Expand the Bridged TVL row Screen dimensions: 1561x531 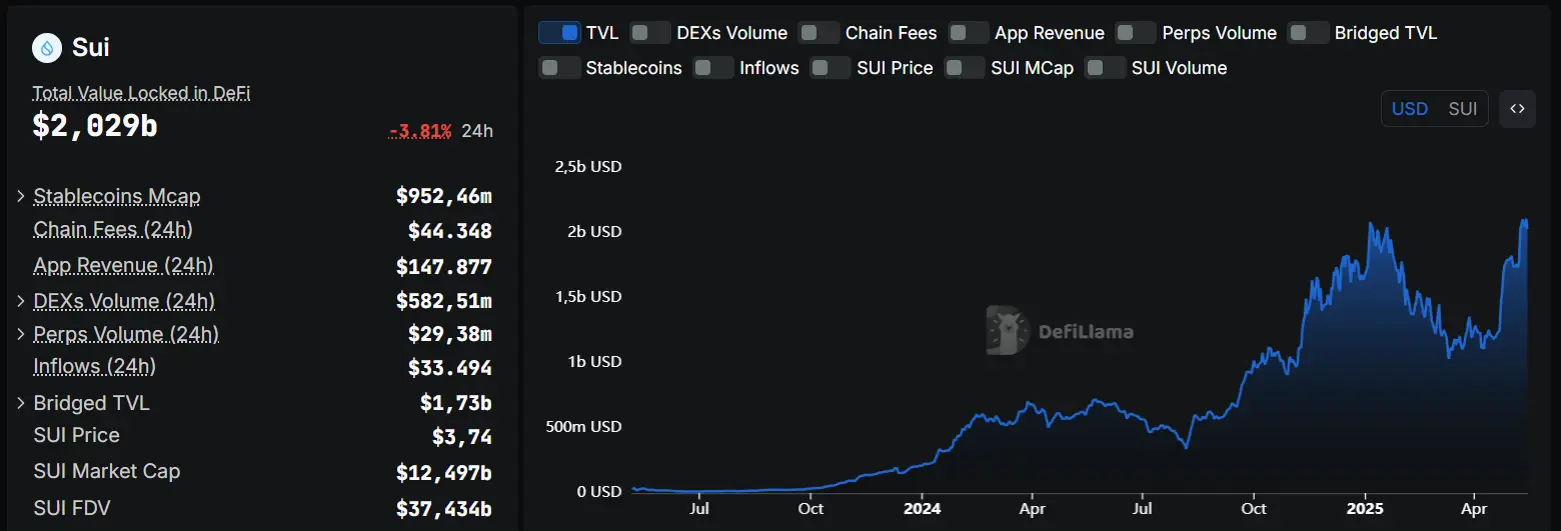pyautogui.click(x=21, y=403)
